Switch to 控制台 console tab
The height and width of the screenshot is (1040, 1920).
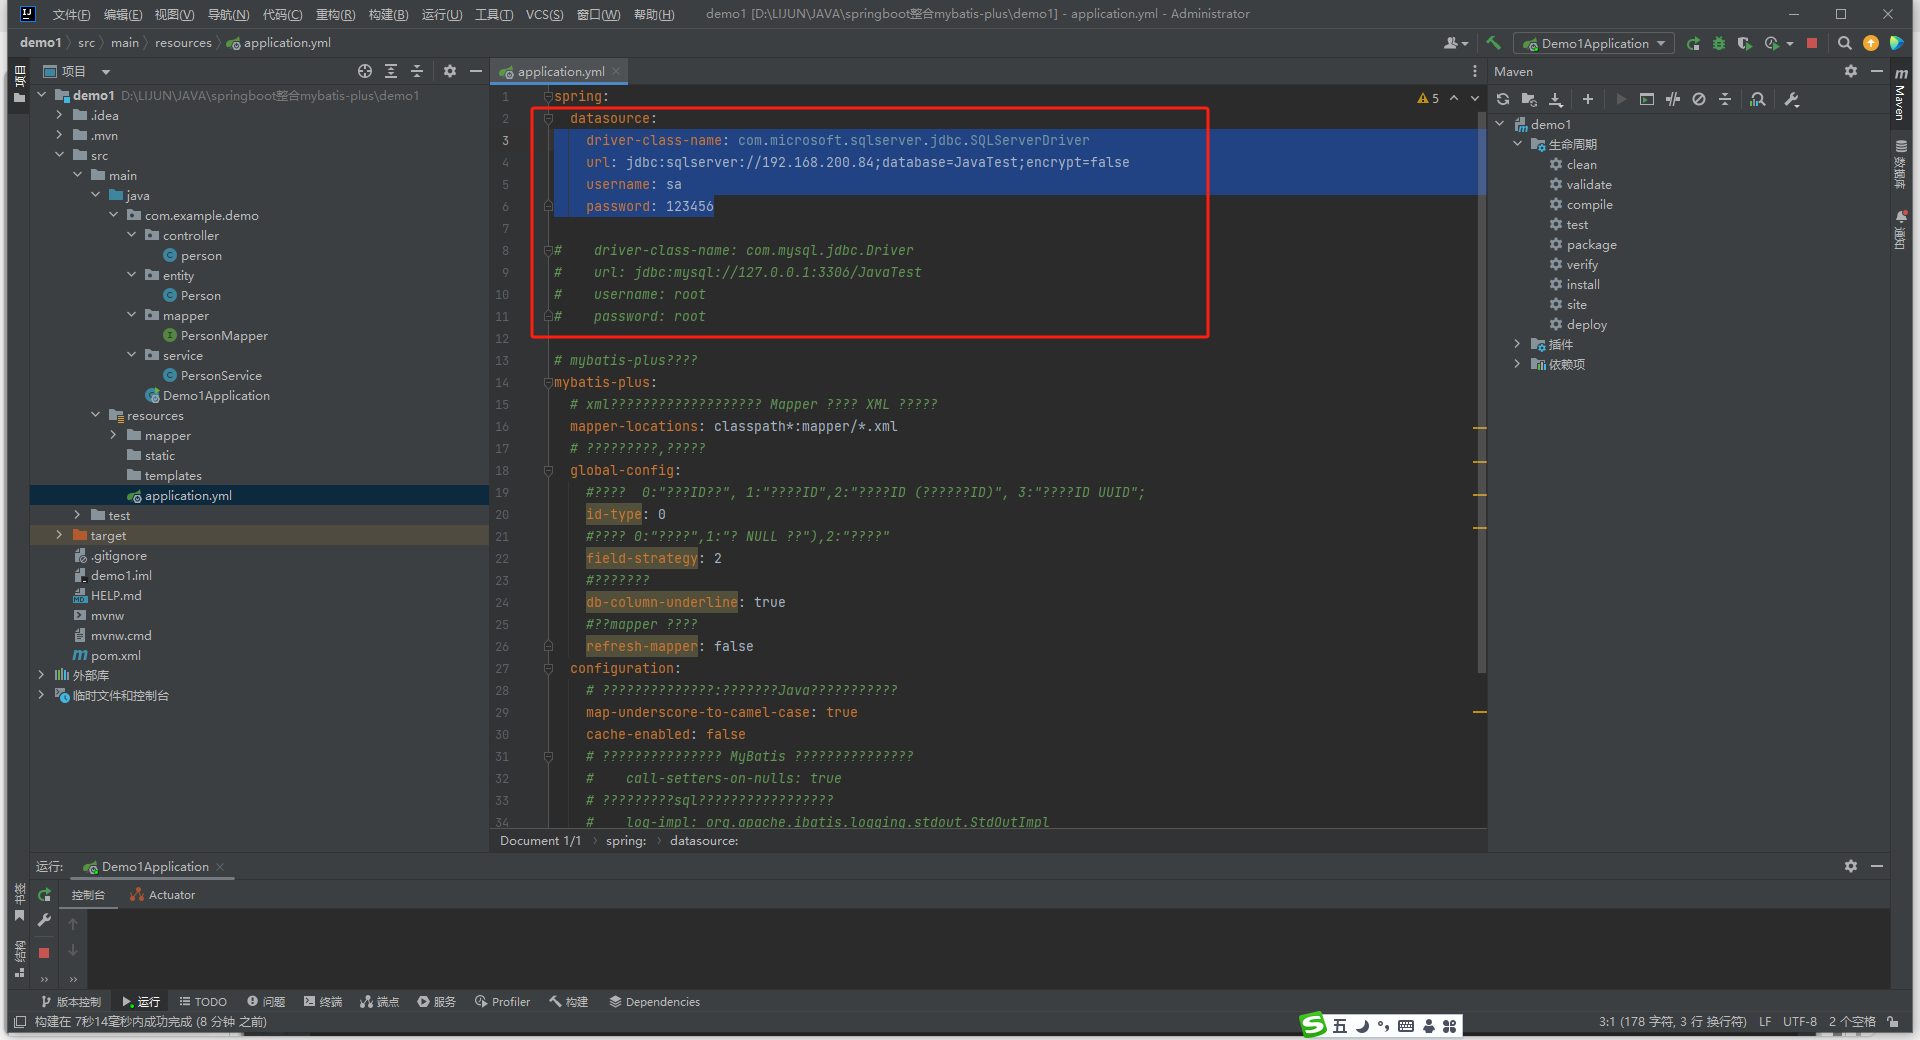tap(88, 895)
